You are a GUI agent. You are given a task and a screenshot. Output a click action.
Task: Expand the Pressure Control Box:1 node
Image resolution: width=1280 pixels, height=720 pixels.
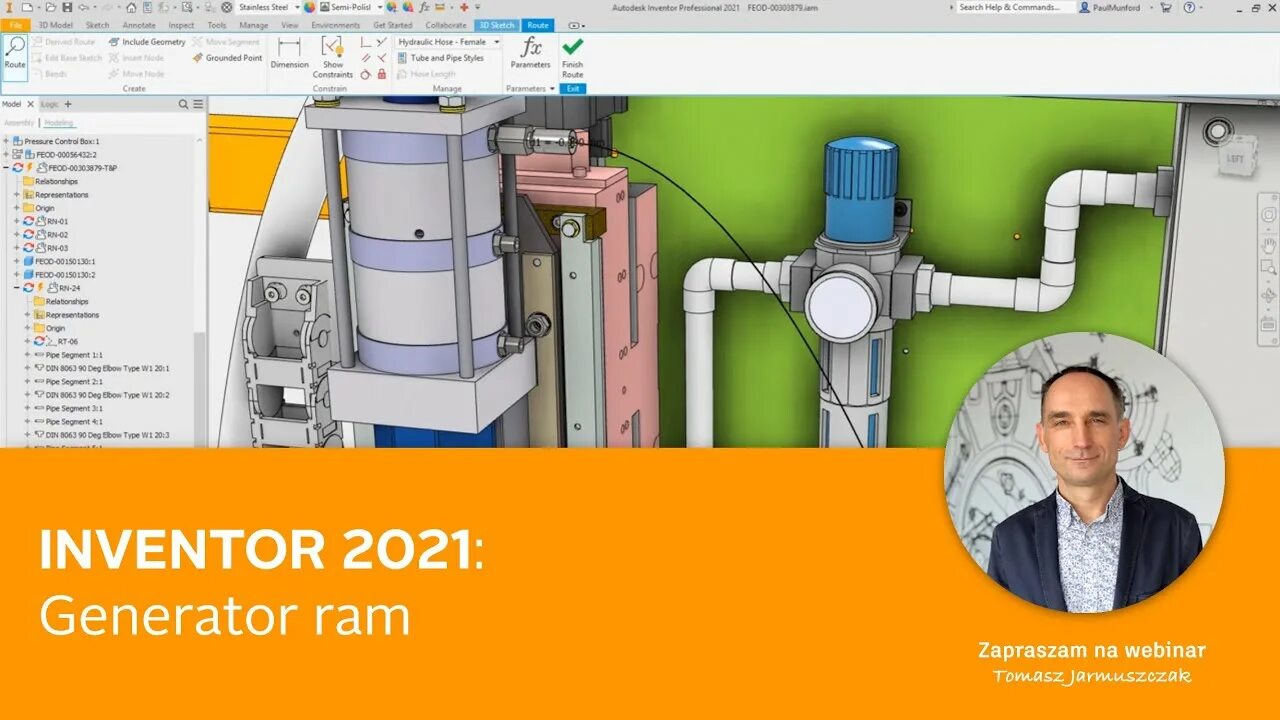coord(6,142)
